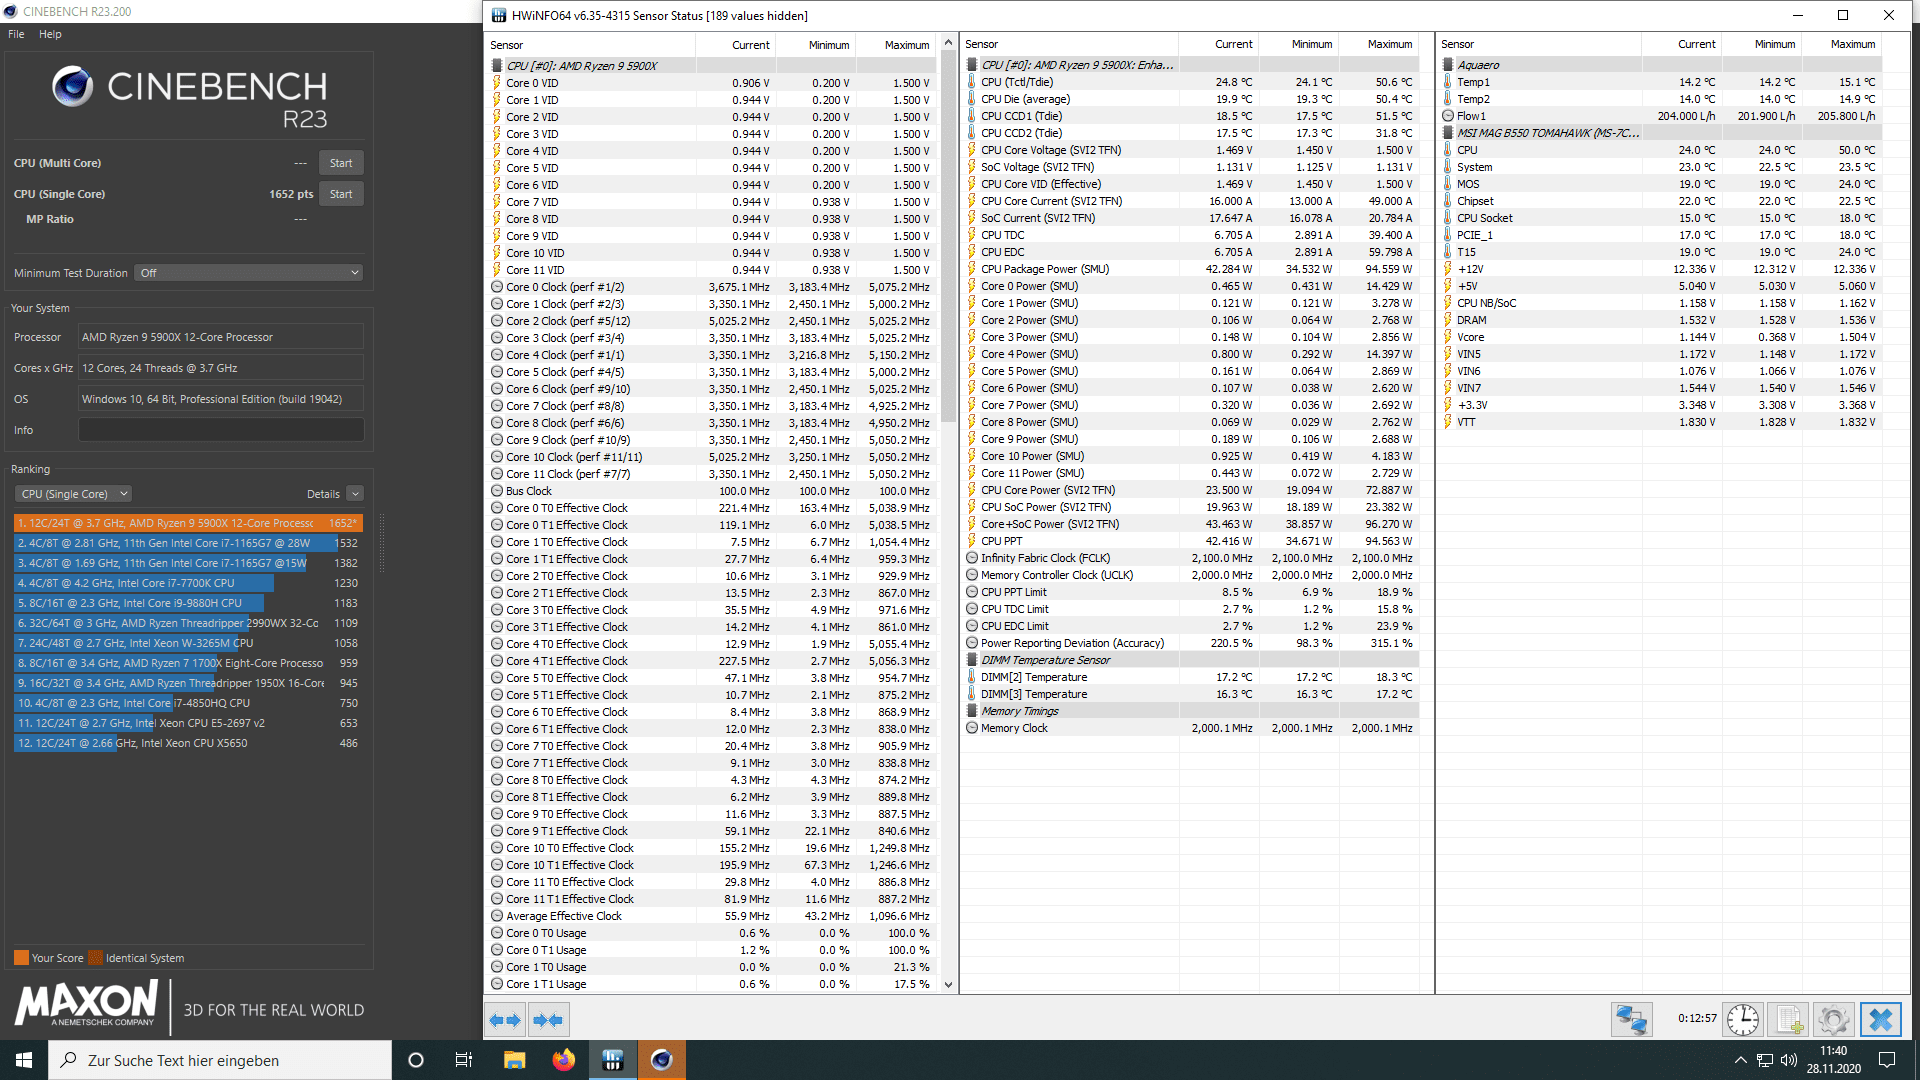Select the DIMM[2] Temperature row
The height and width of the screenshot is (1080, 1920).
coord(1191,677)
